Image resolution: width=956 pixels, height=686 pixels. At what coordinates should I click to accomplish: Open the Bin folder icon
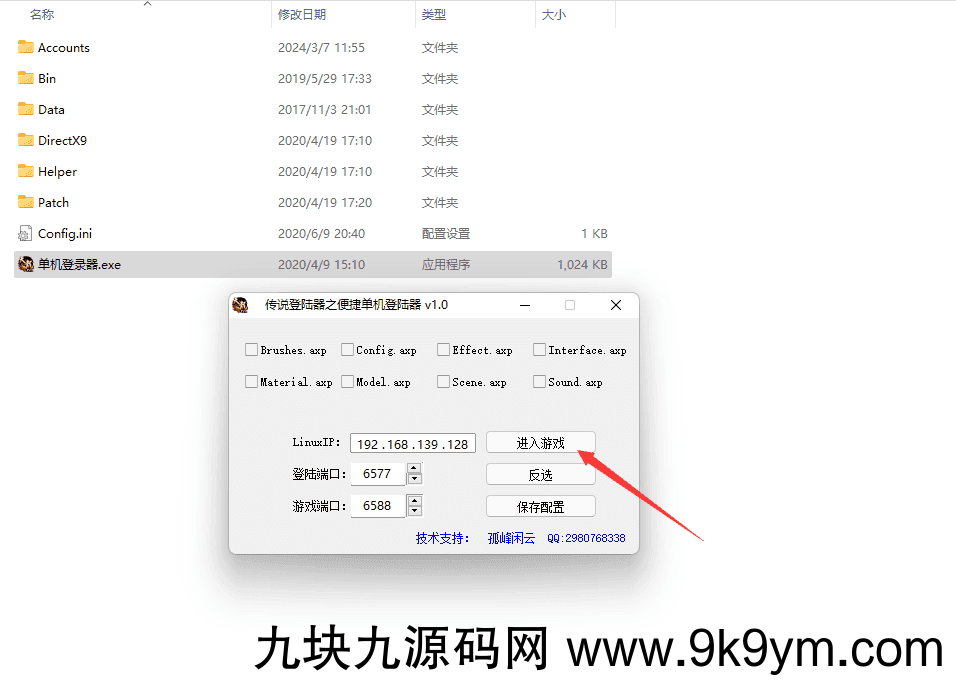coord(26,78)
